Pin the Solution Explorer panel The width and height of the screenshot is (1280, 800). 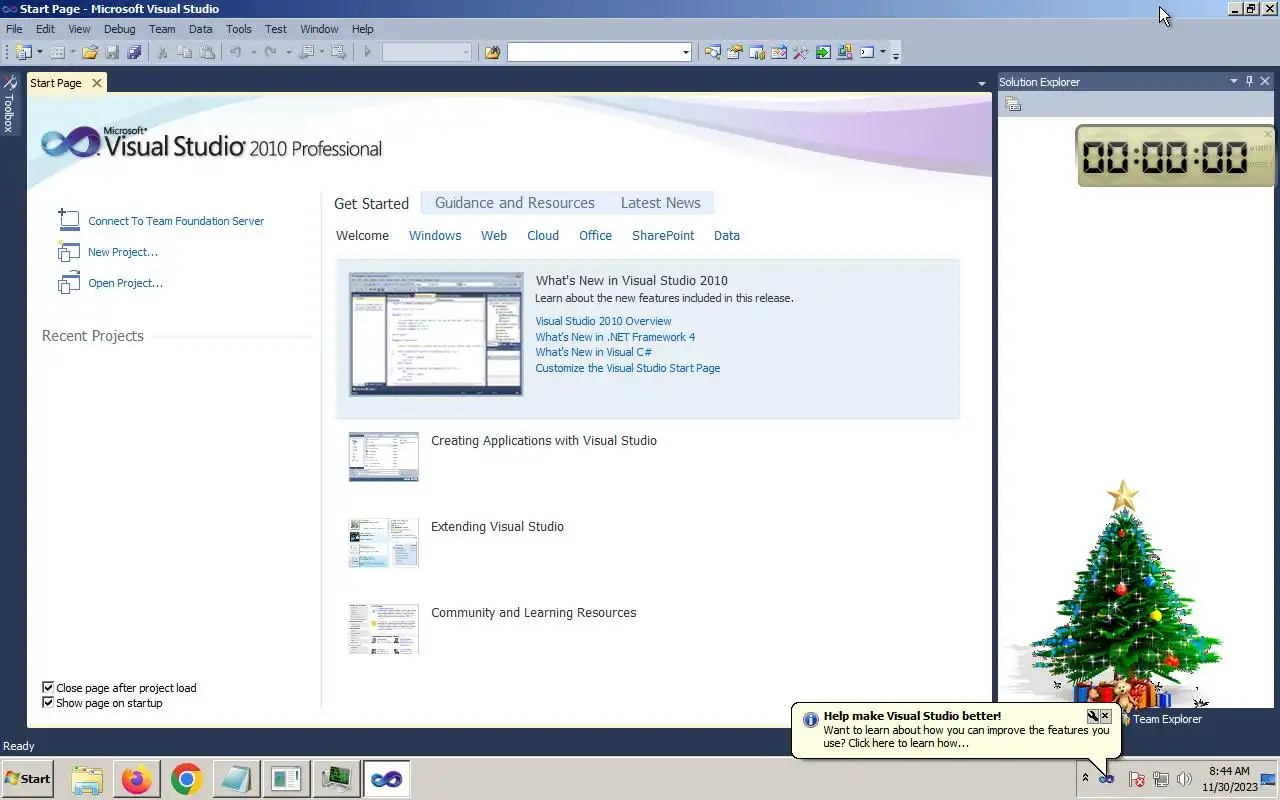point(1249,81)
